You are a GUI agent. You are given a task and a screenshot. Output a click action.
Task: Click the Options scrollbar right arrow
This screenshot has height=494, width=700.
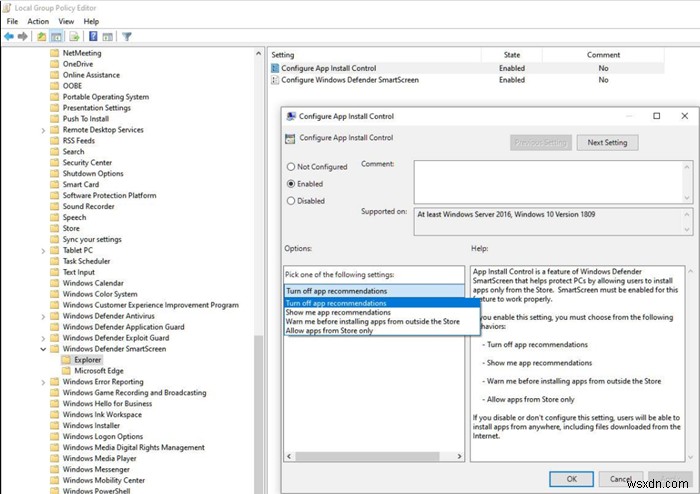coord(459,457)
